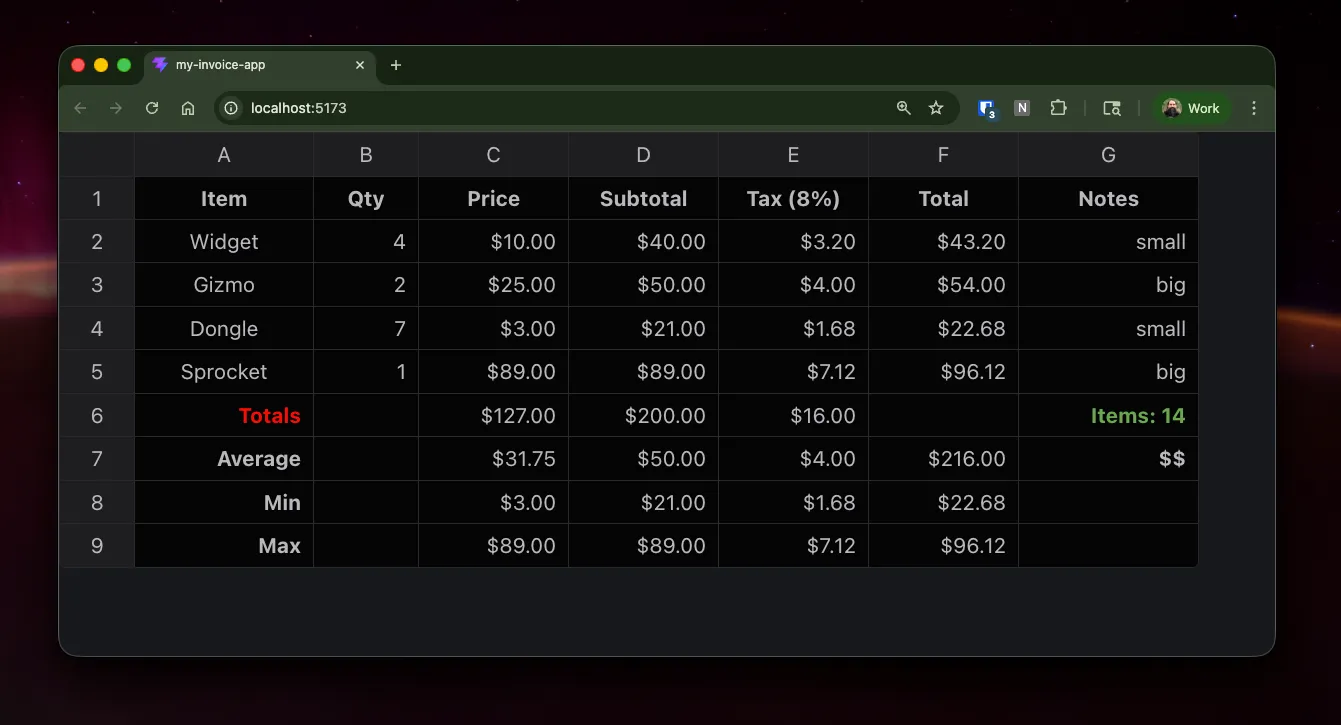This screenshot has height=725, width=1341.
Task: Open the Extensions puzzle icon
Action: [x=1058, y=108]
